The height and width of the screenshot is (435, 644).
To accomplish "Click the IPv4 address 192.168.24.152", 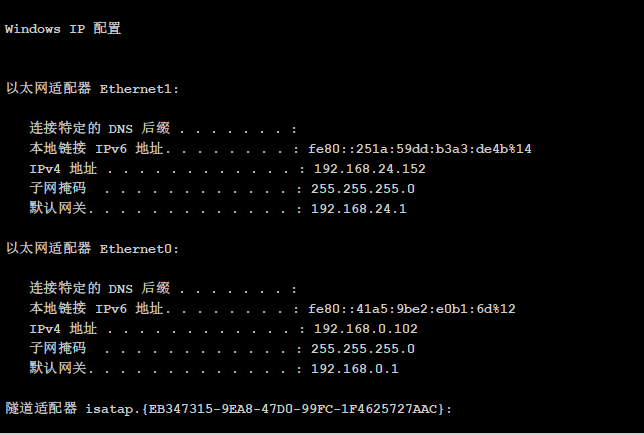I will [x=370, y=168].
